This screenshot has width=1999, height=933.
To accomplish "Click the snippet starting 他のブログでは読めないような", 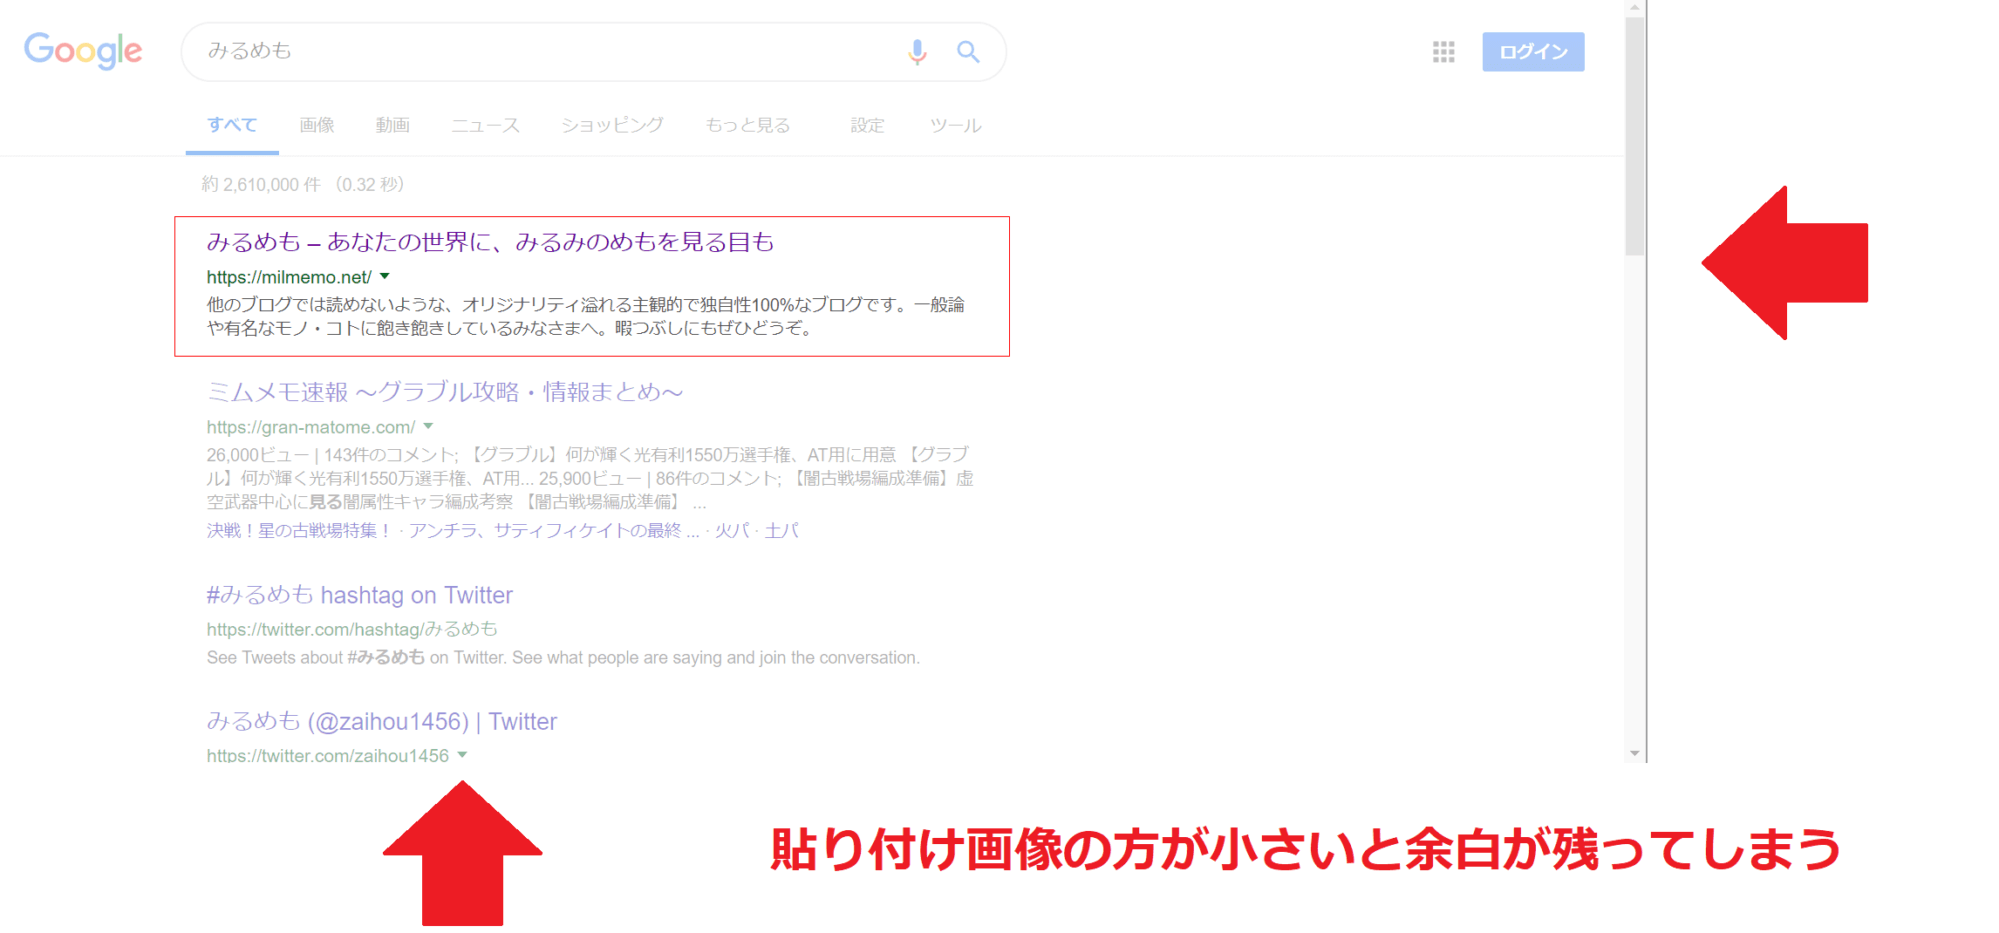I will 586,317.
